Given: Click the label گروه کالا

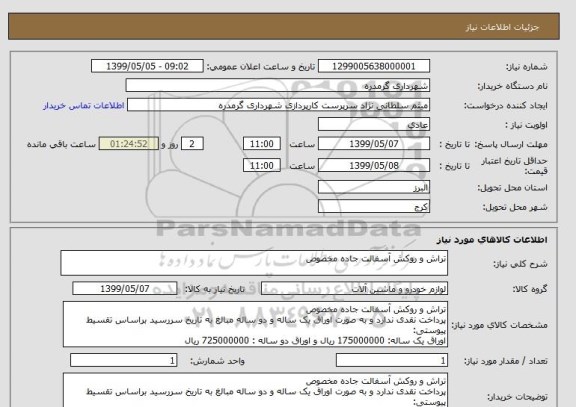Looking at the screenshot, I should (530, 289).
